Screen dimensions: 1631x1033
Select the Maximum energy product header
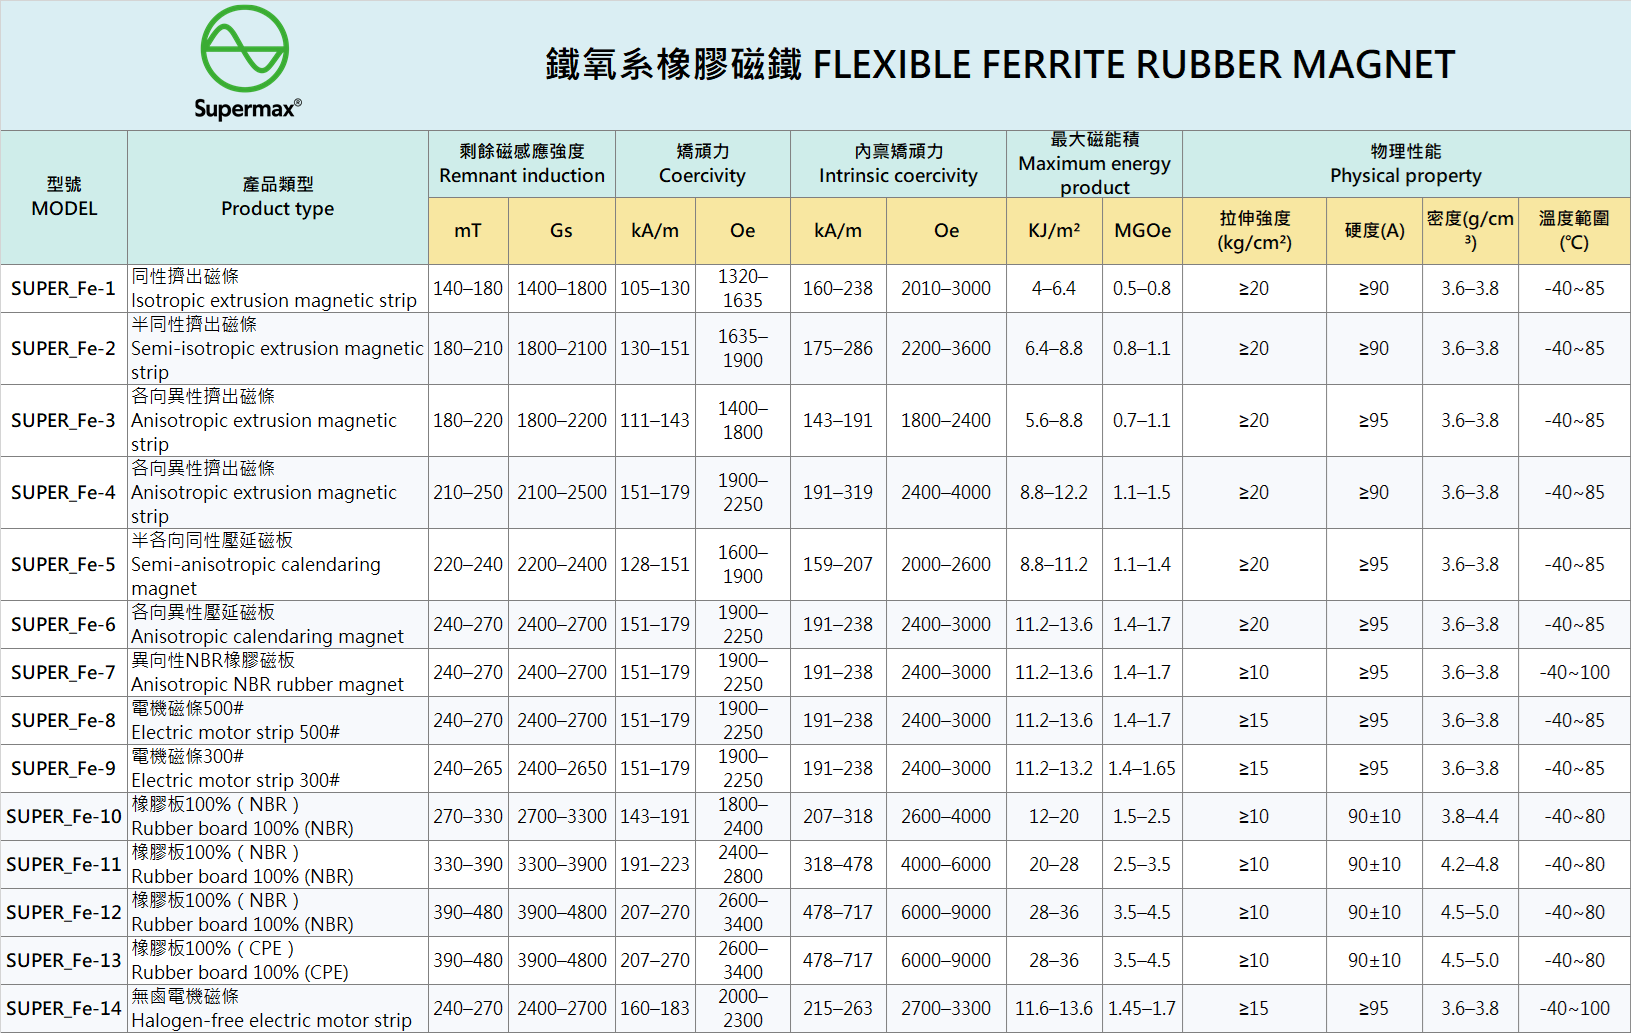tap(1094, 164)
